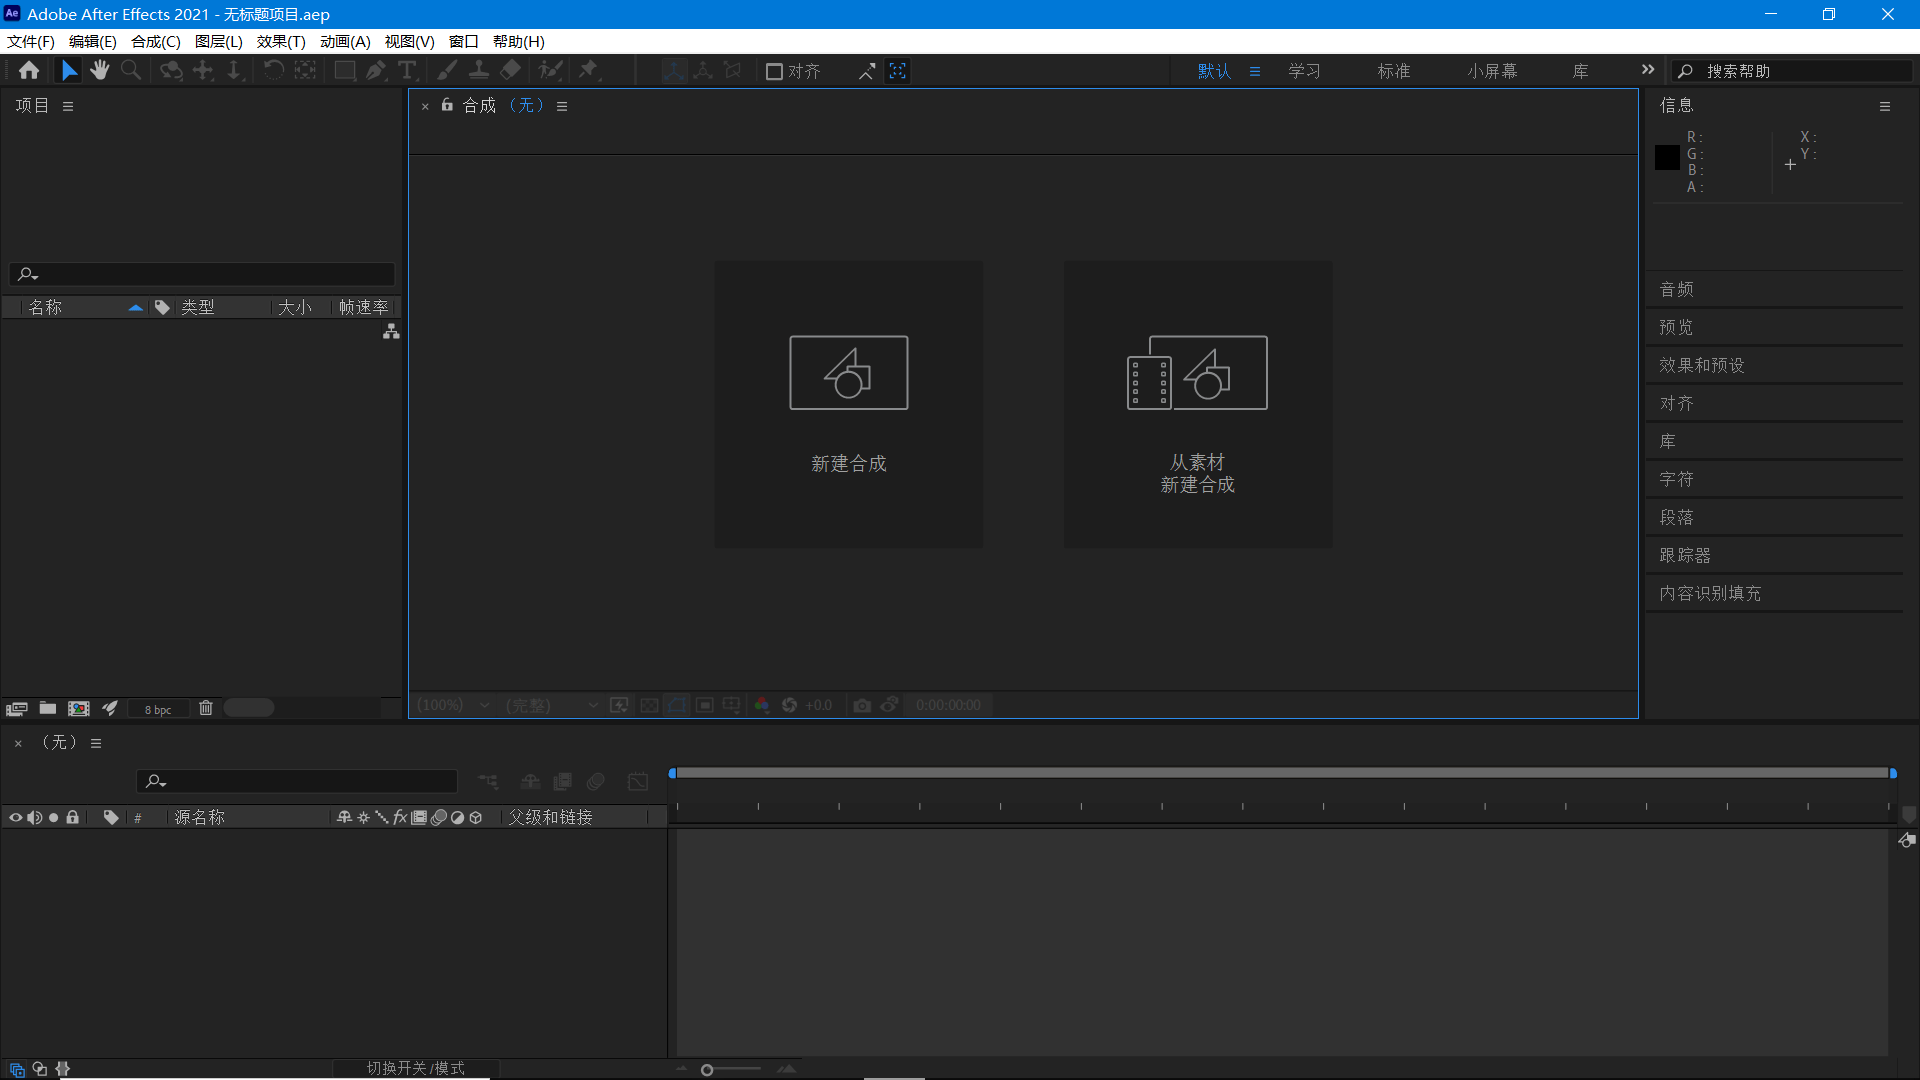The height and width of the screenshot is (1080, 1920).
Task: Open the 合成(C) menu
Action: point(155,41)
